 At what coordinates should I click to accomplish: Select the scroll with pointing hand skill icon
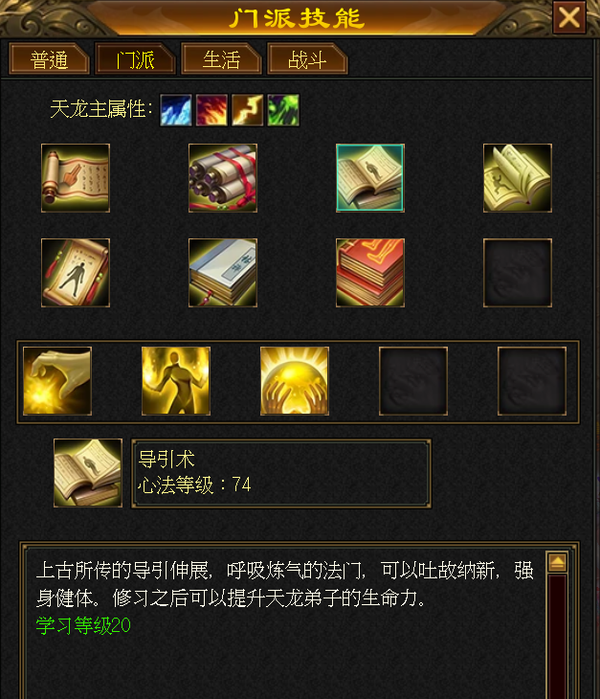(x=75, y=178)
